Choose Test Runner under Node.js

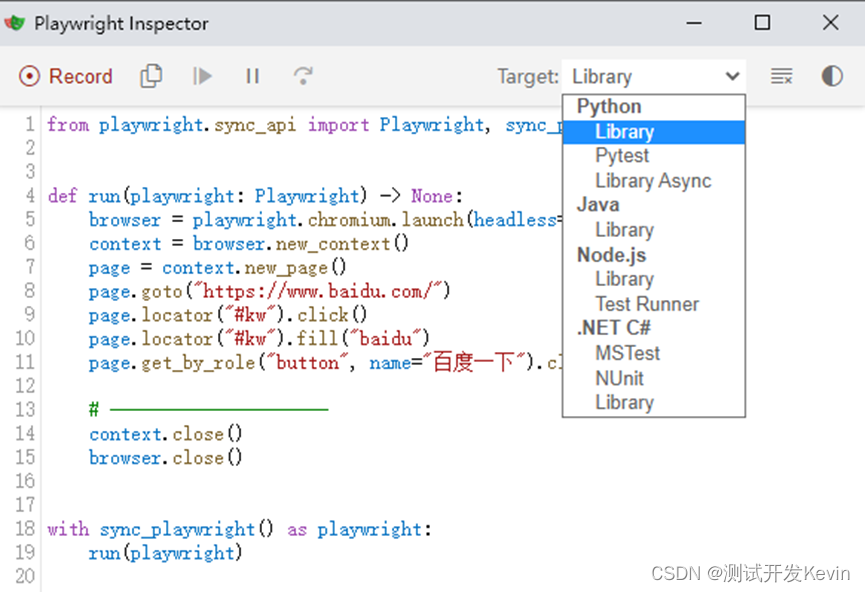point(647,304)
